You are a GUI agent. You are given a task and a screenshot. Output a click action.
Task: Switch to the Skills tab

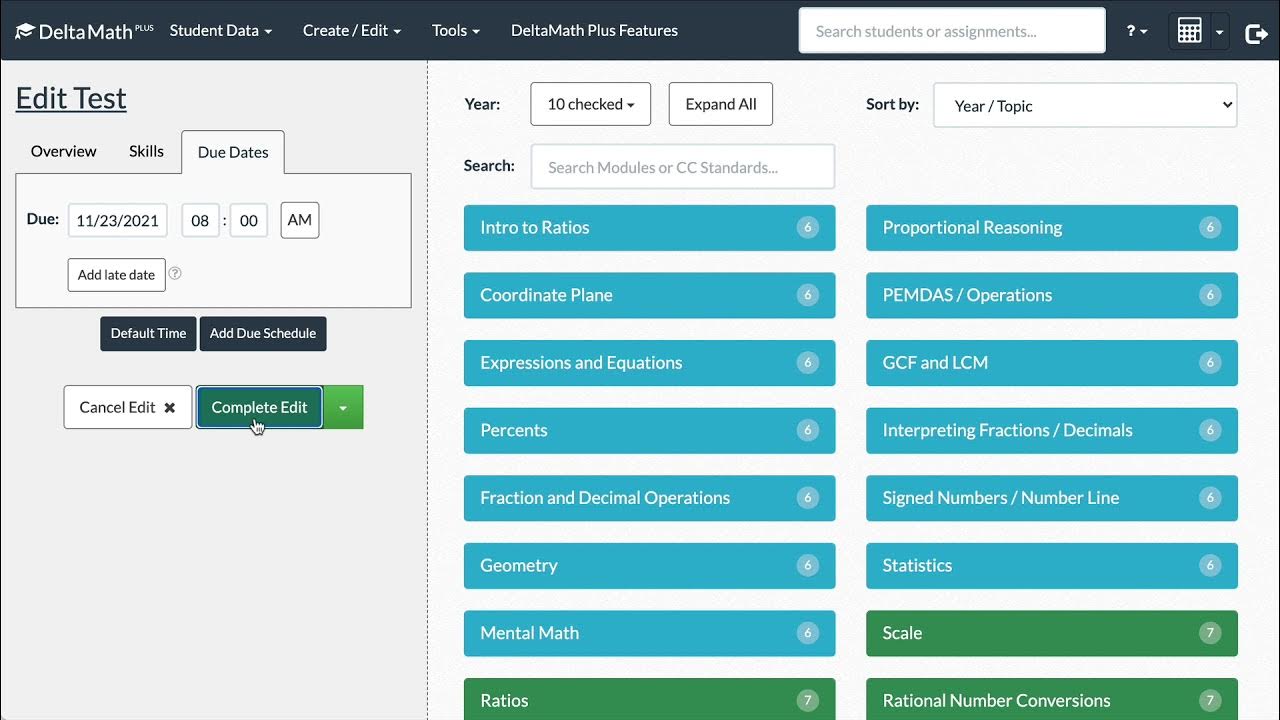[146, 151]
